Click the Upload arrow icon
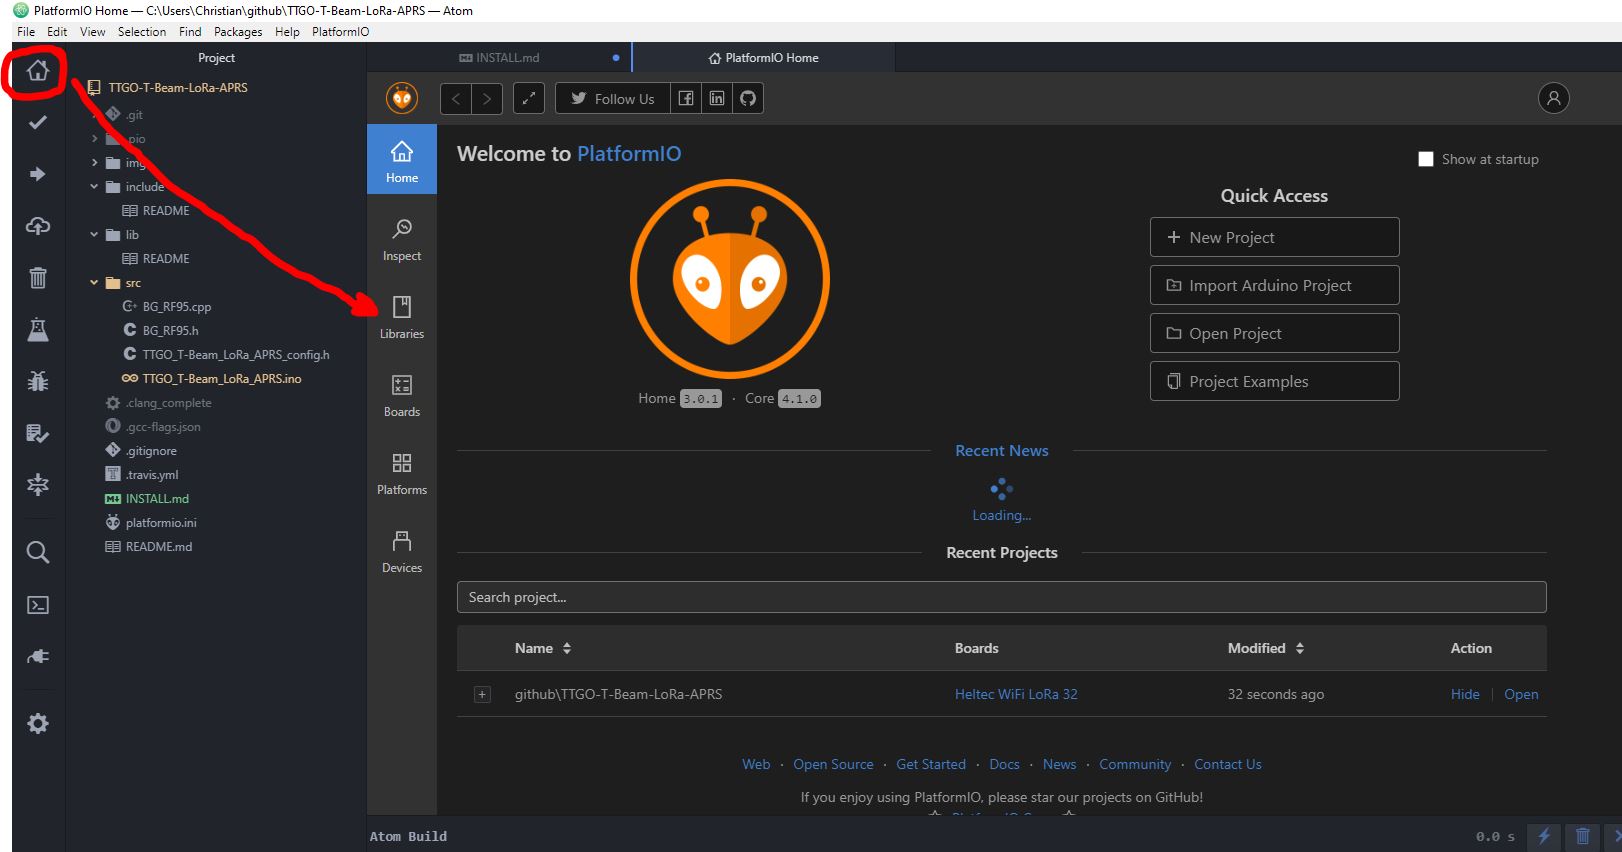1622x852 pixels. tap(38, 174)
